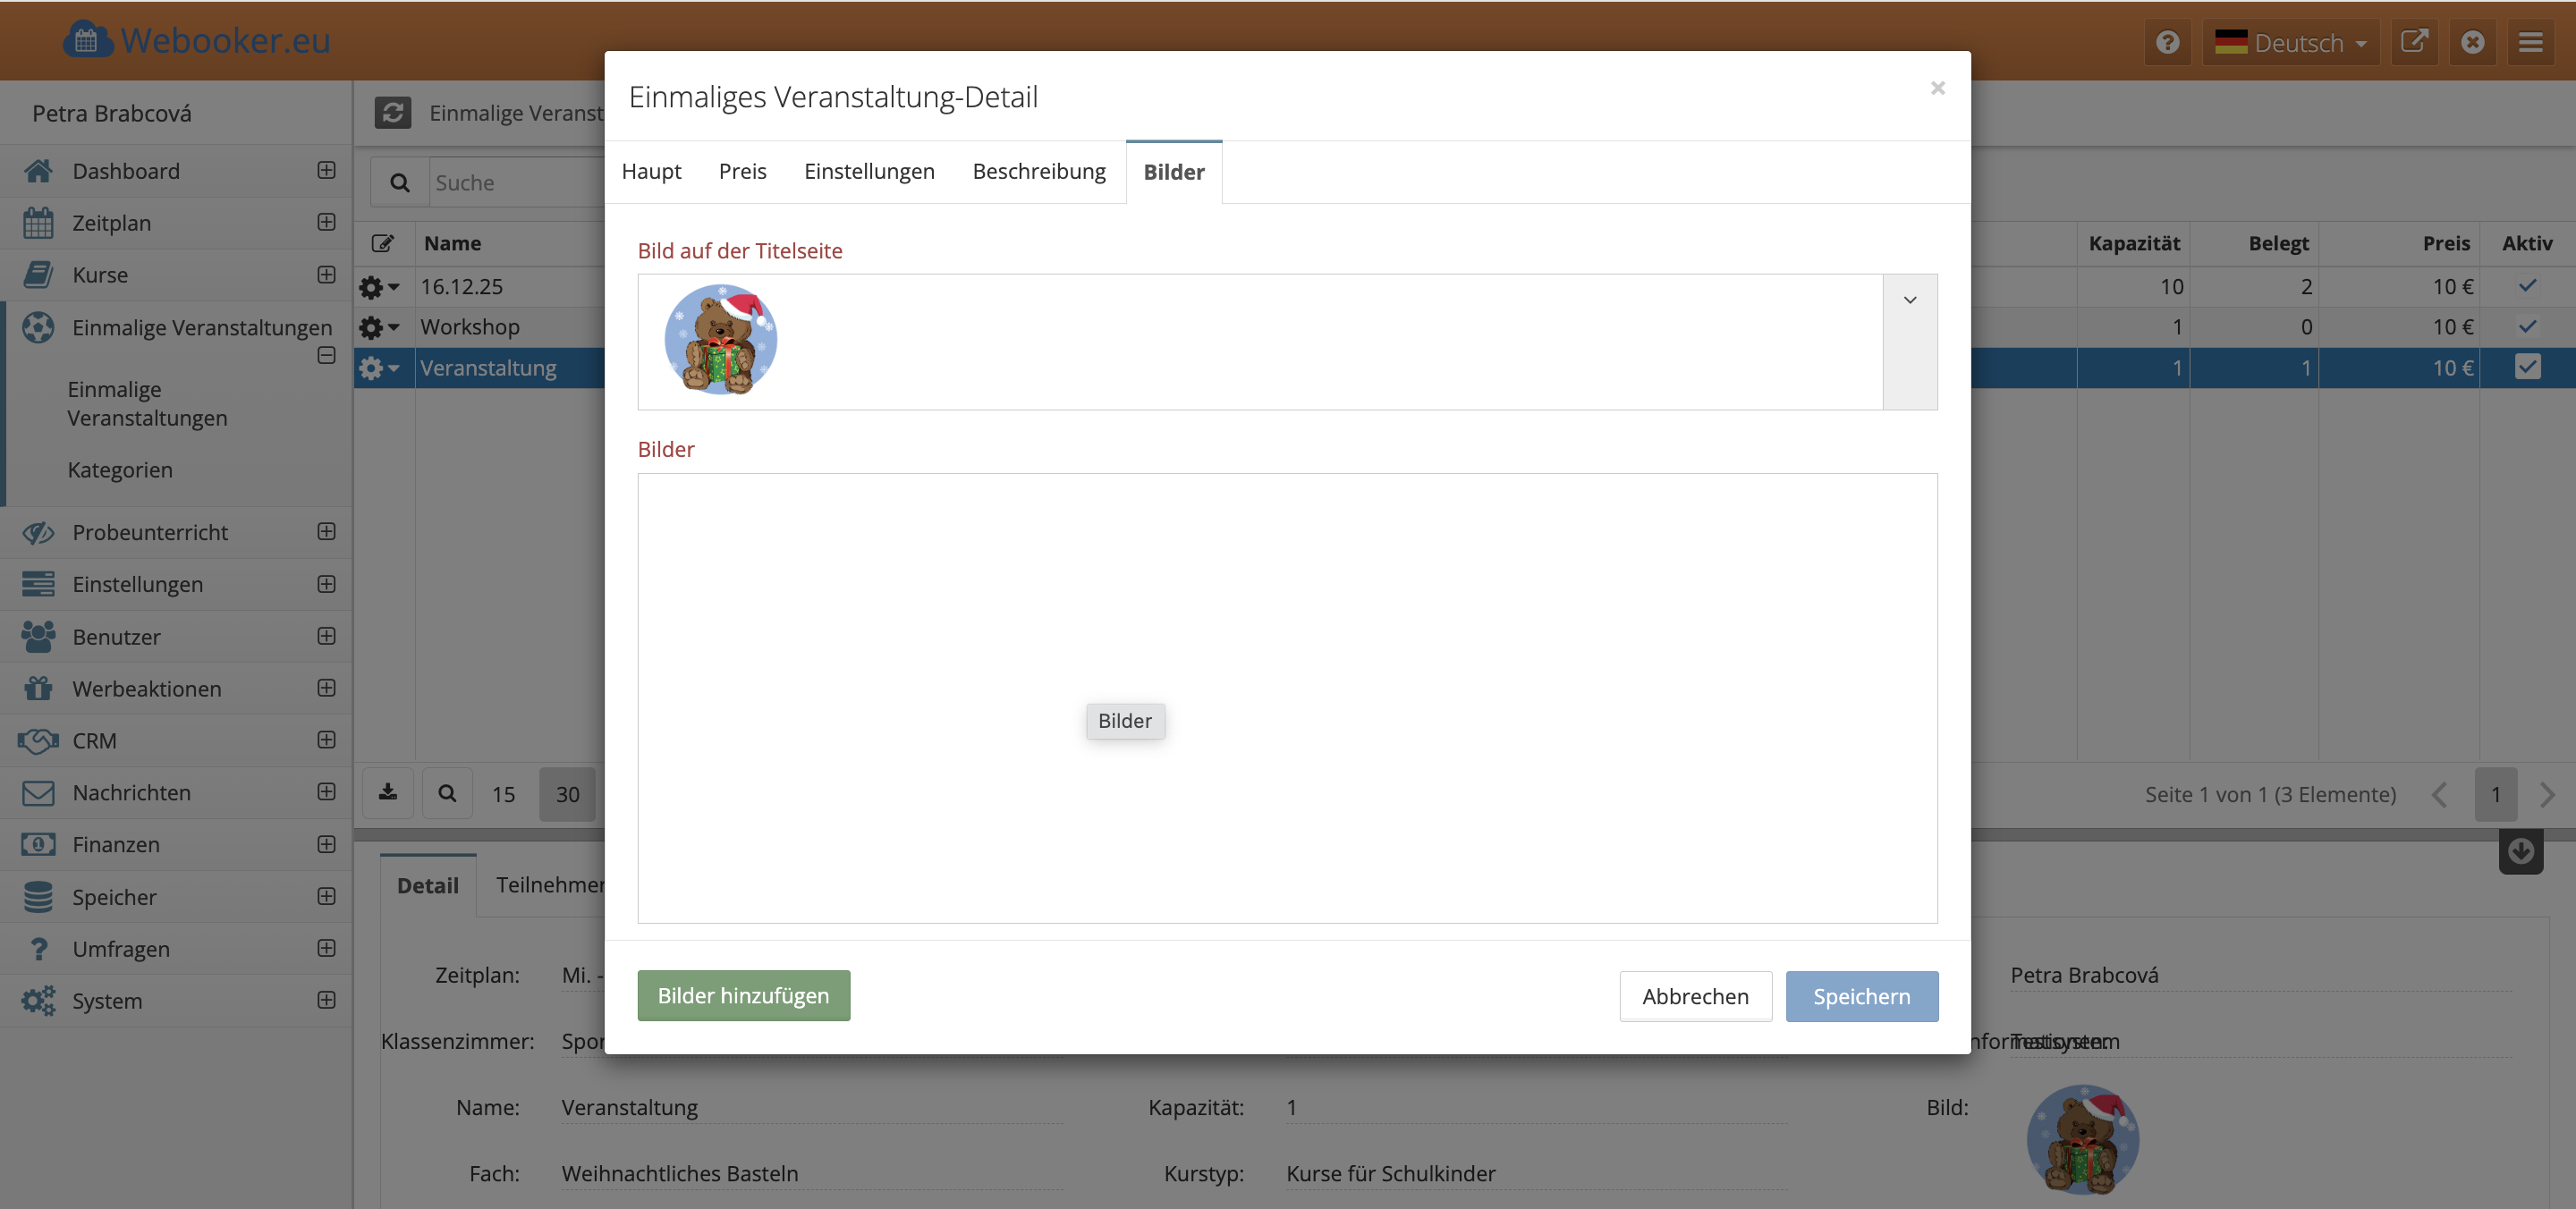The image size is (2576, 1209).
Task: Click the Aktiv checkmark on 16.12.25 row
Action: pos(2527,286)
